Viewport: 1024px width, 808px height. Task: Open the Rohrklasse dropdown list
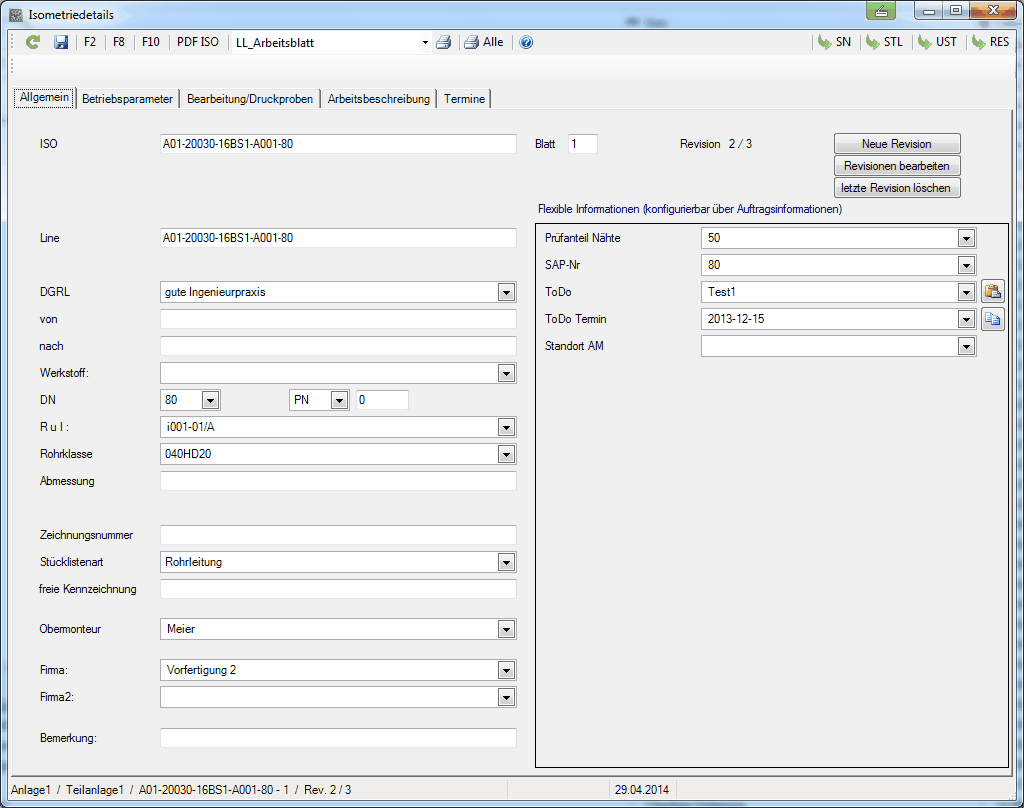tap(506, 454)
